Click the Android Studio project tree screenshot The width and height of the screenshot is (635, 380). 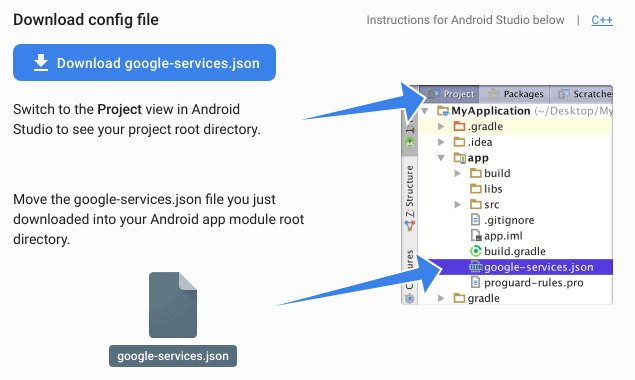pyautogui.click(x=507, y=195)
